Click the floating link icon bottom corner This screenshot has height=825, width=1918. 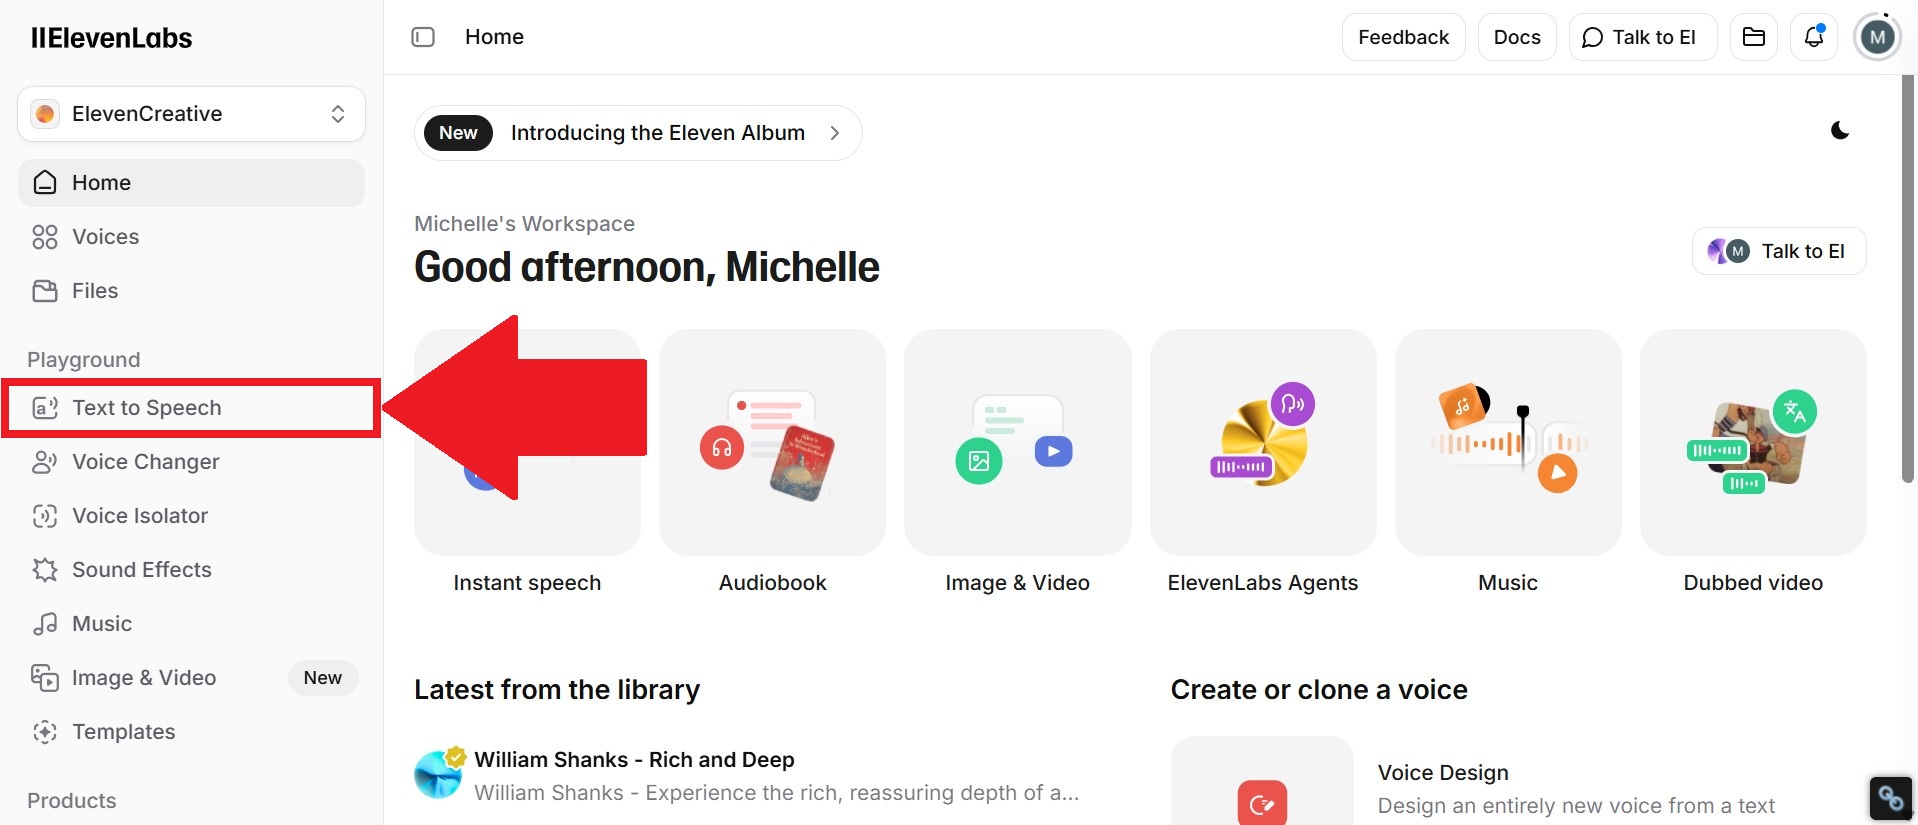(1891, 798)
